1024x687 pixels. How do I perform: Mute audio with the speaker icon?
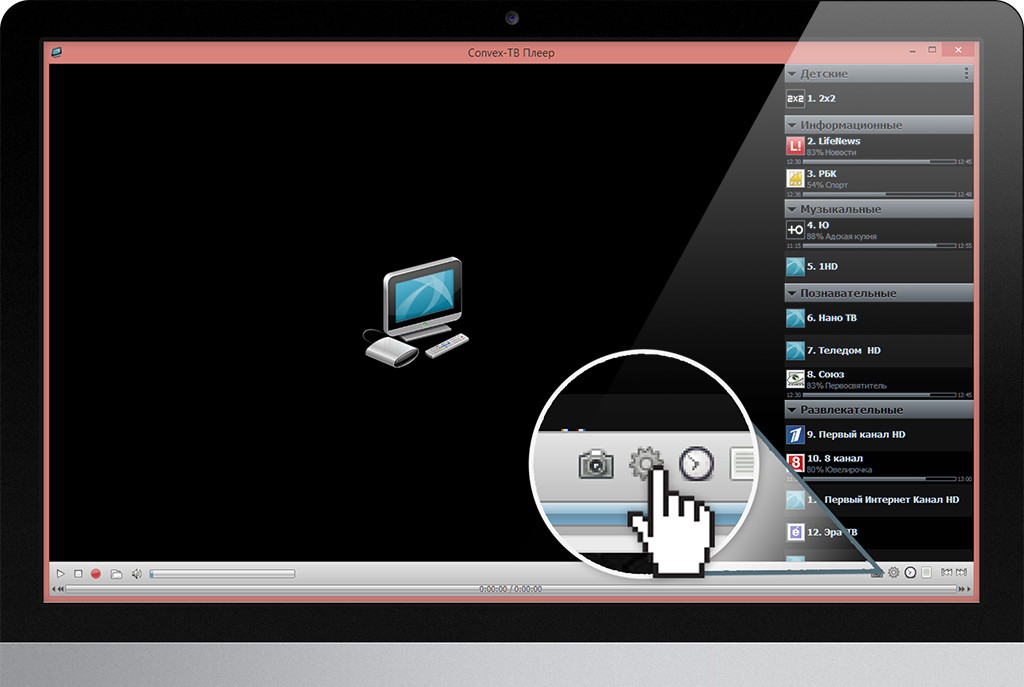point(136,574)
